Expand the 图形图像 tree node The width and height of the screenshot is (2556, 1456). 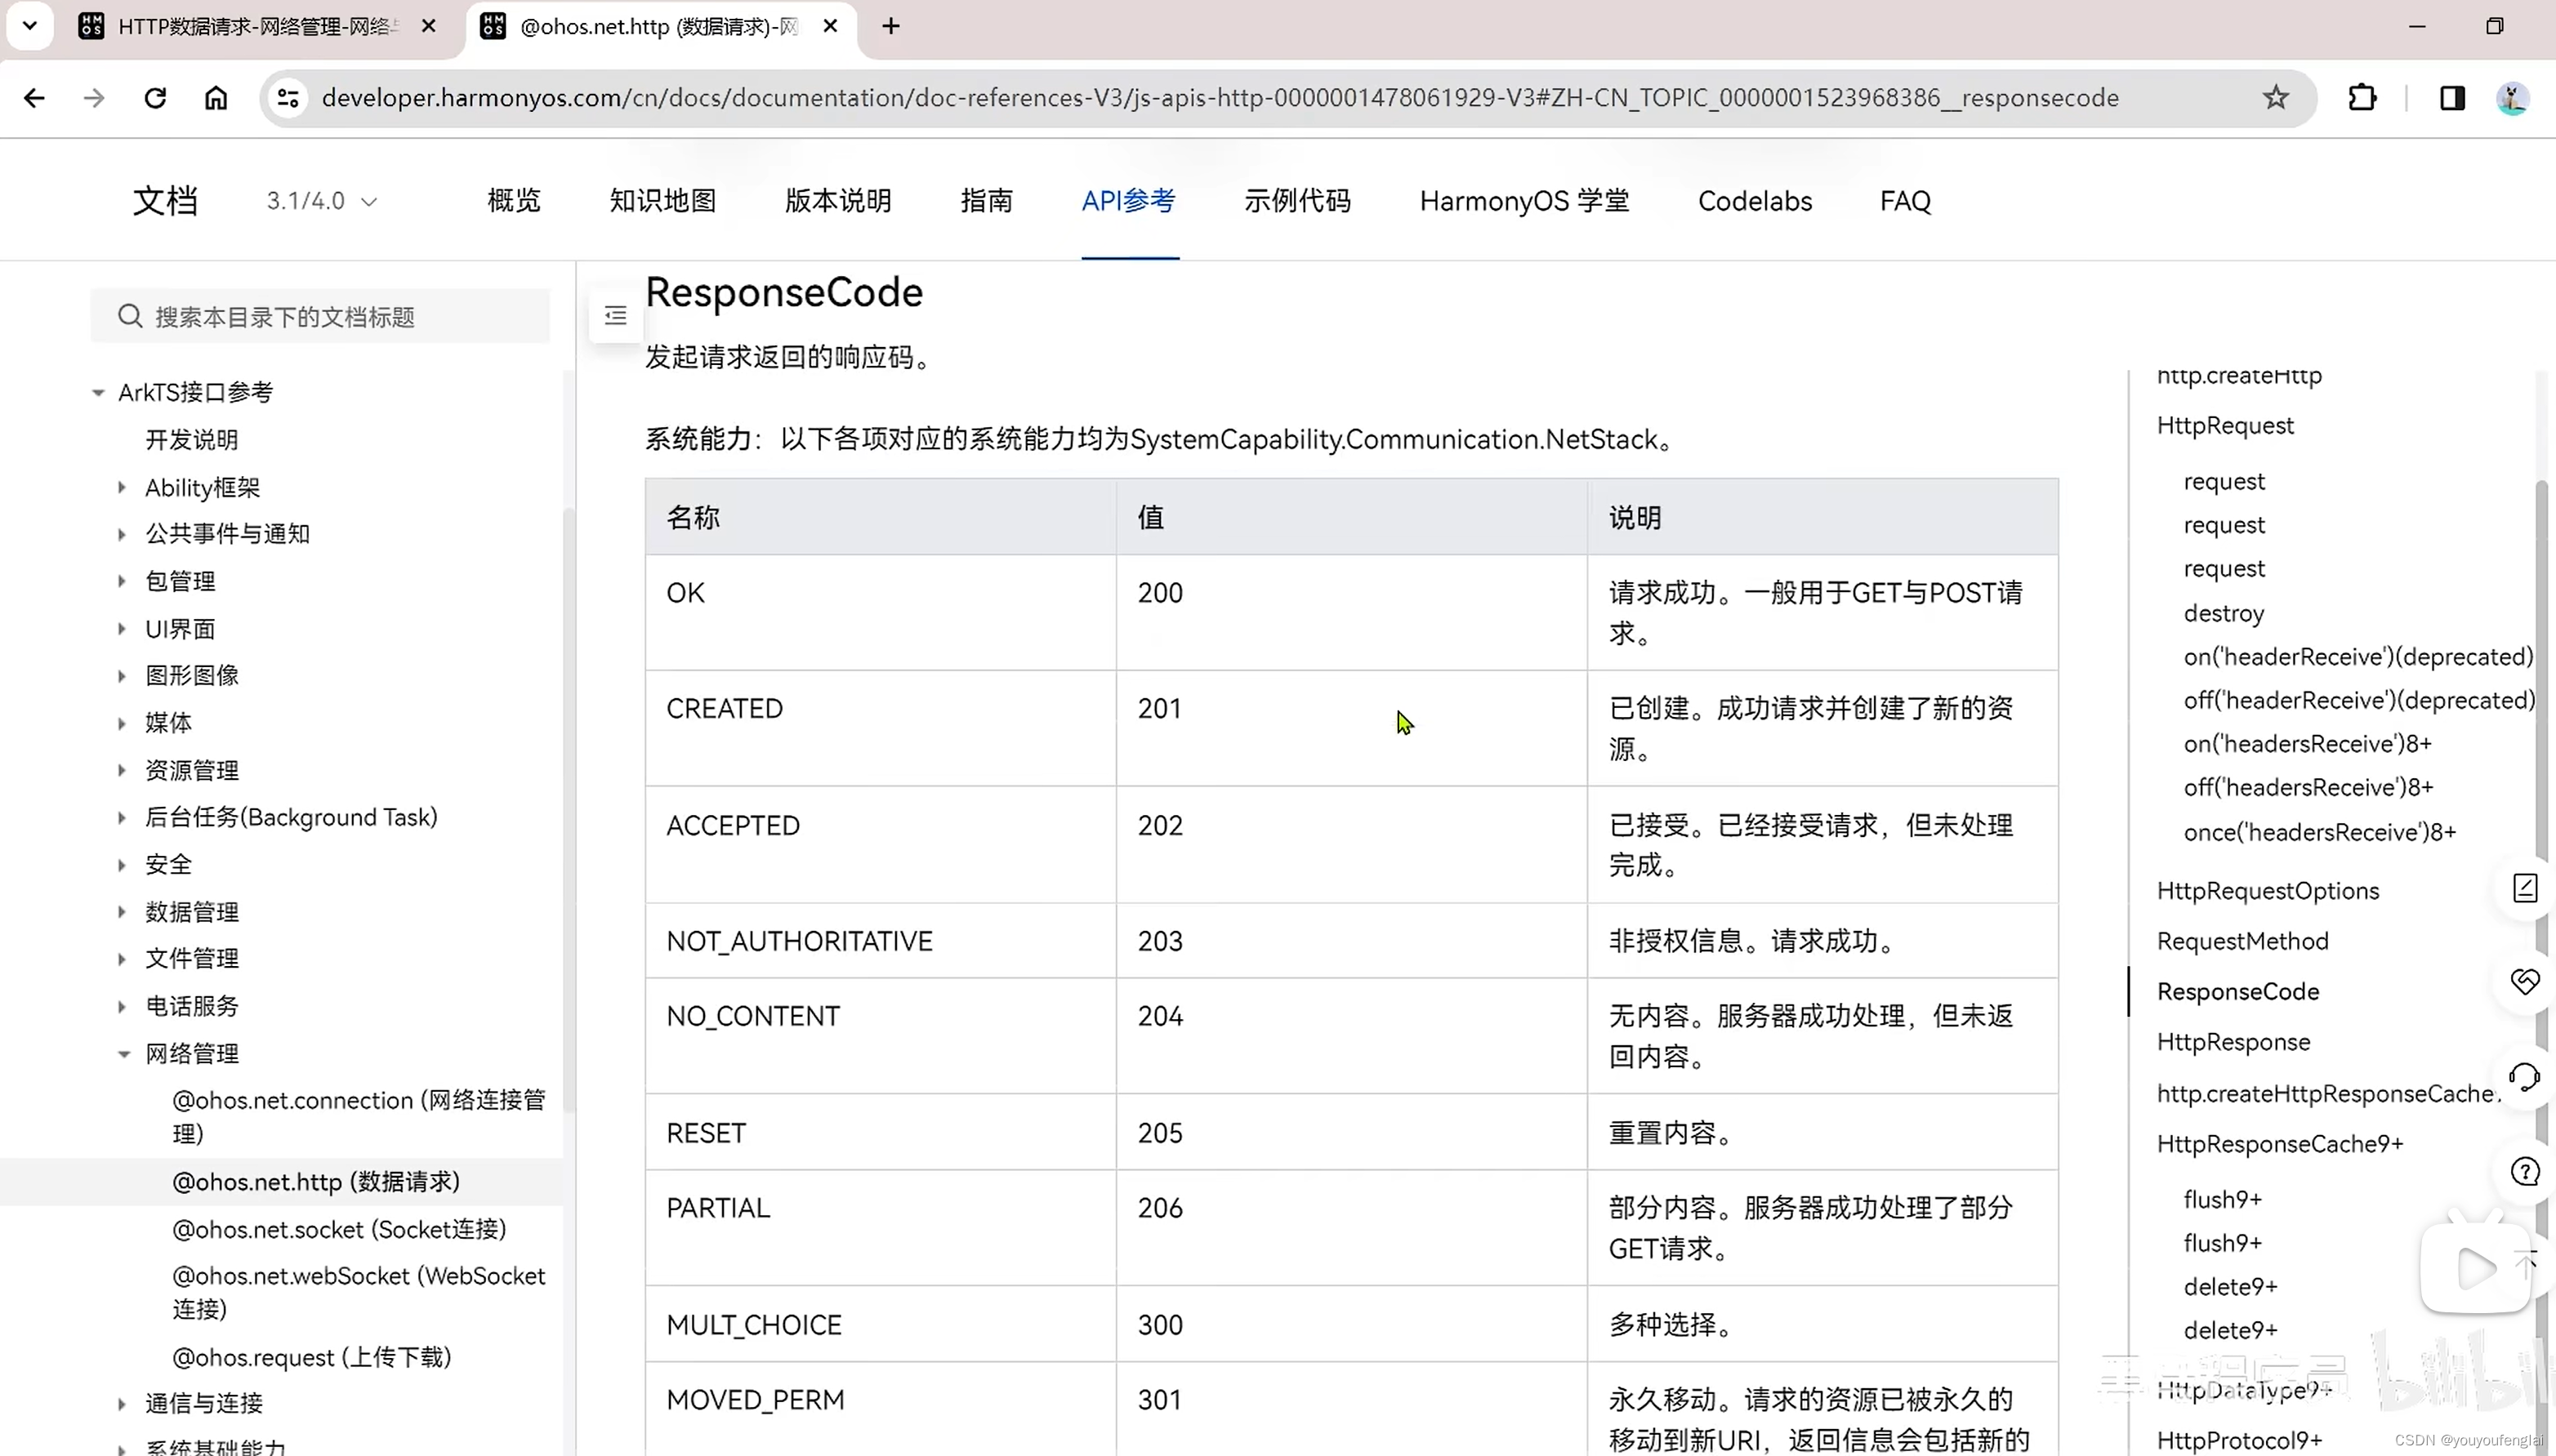point(122,676)
